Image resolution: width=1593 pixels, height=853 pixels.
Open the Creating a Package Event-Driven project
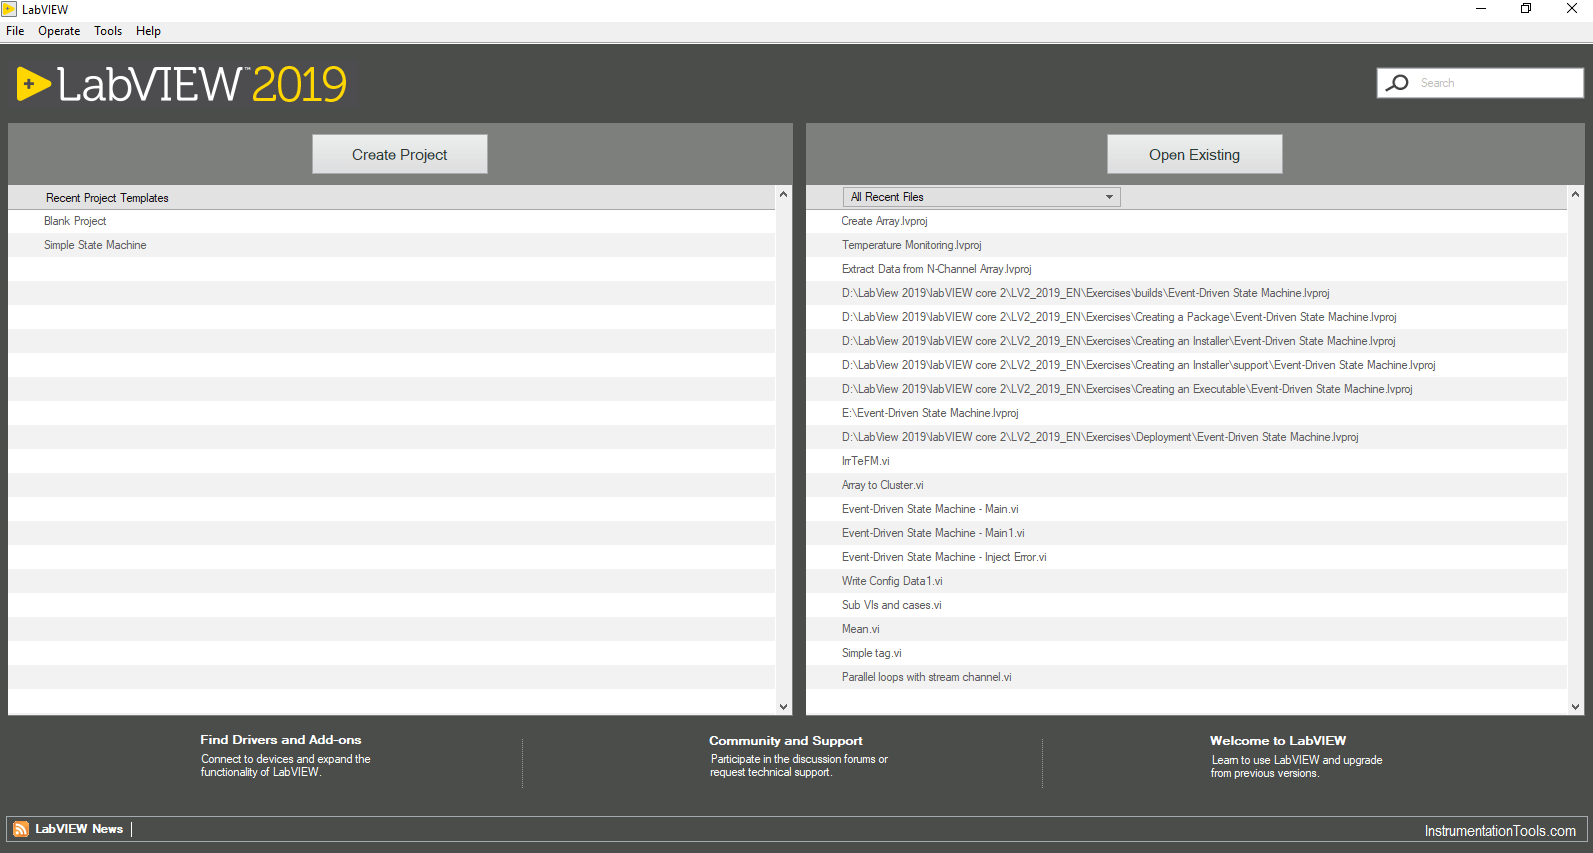1119,317
